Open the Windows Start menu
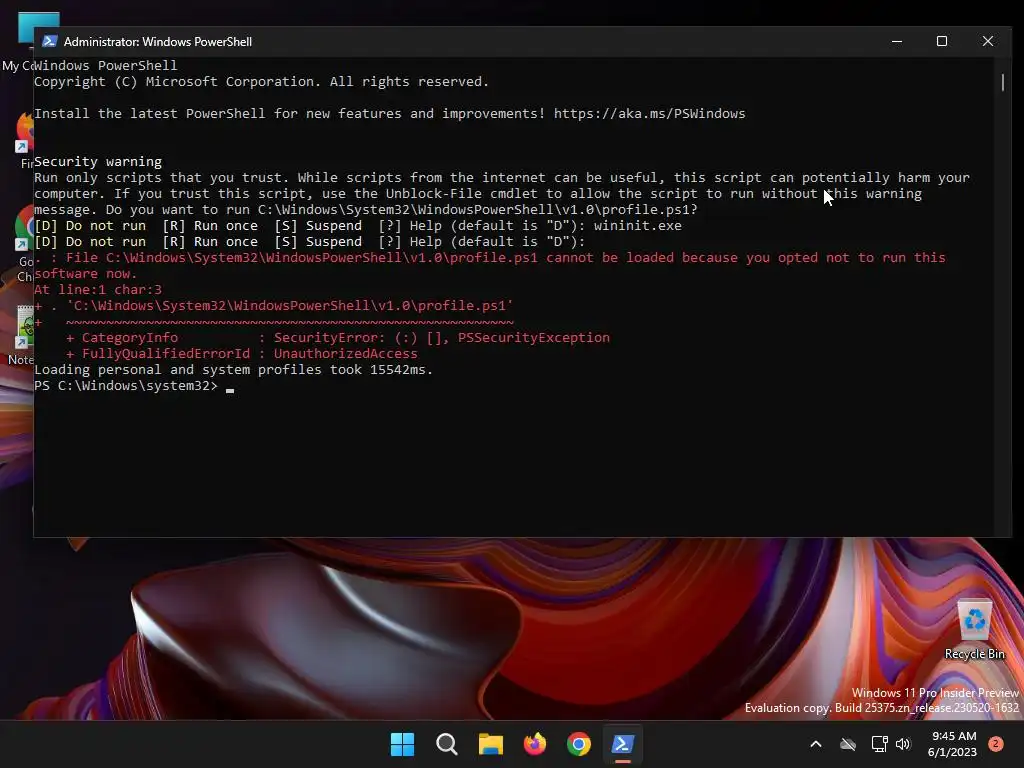Screen dimensions: 1024x768 pos(402,744)
